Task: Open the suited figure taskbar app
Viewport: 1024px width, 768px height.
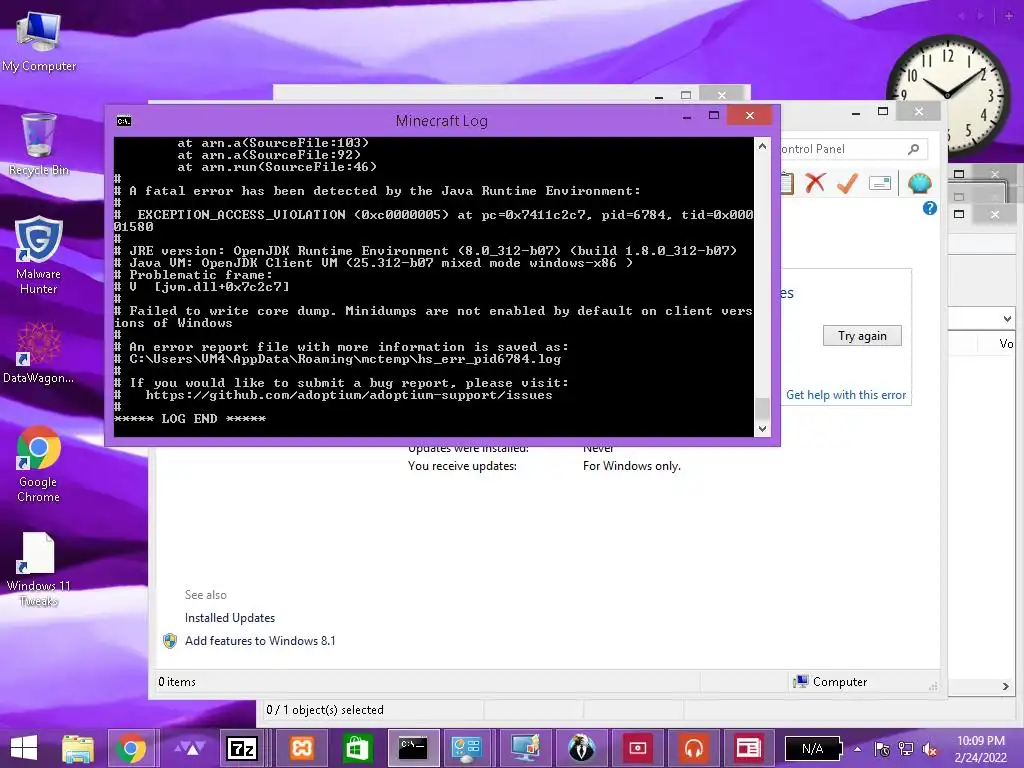Action: click(x=581, y=748)
